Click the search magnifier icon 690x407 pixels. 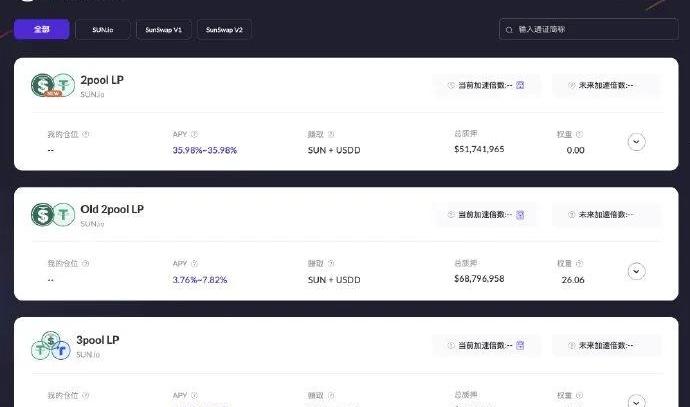tap(510, 30)
